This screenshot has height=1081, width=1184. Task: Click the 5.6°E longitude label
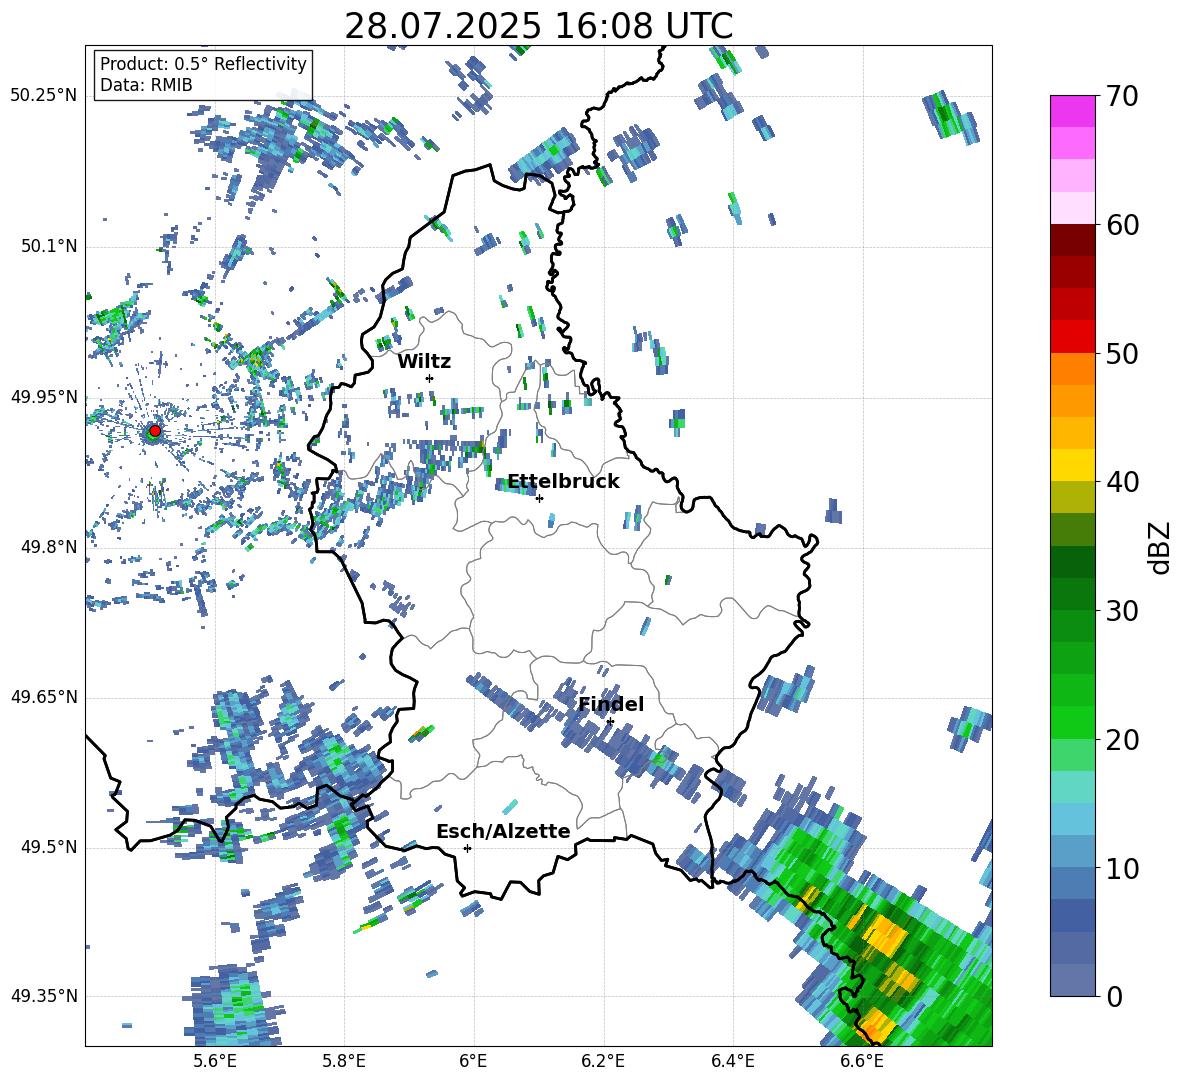[x=215, y=1061]
